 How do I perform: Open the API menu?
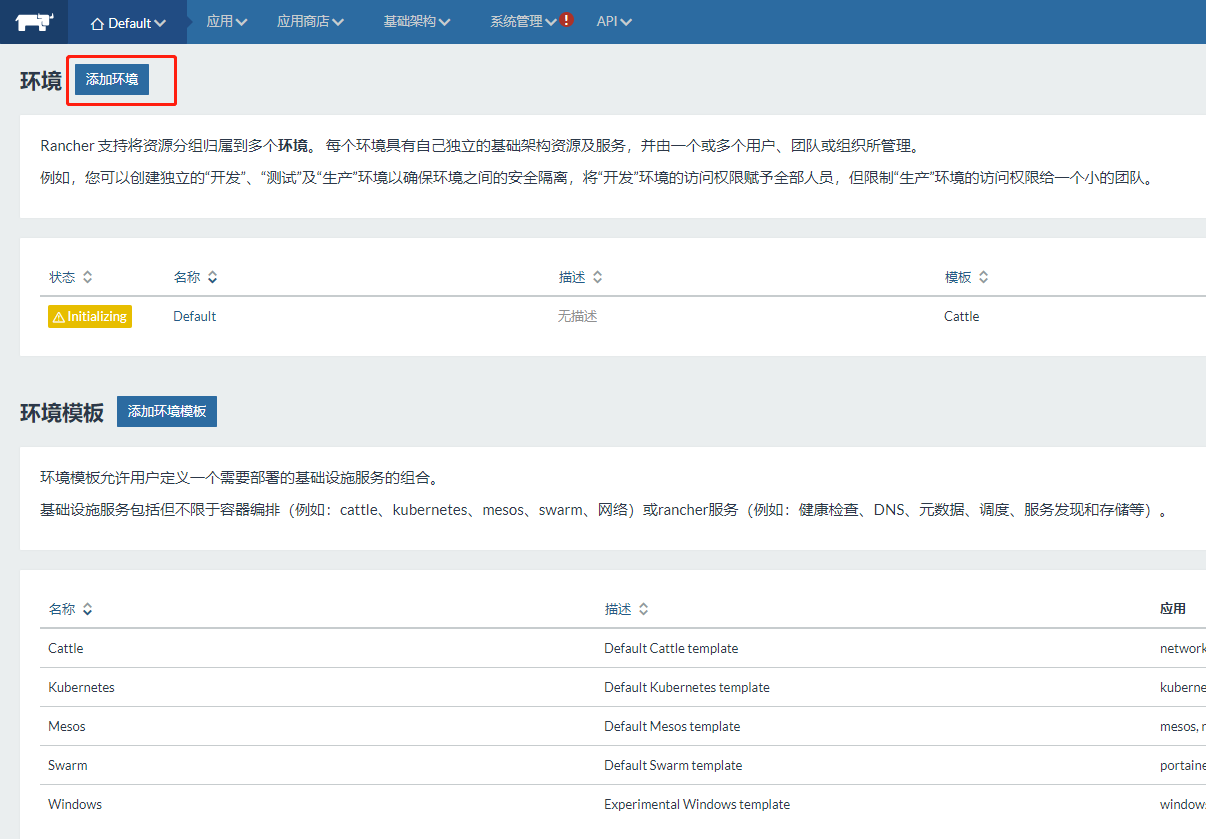click(x=613, y=21)
